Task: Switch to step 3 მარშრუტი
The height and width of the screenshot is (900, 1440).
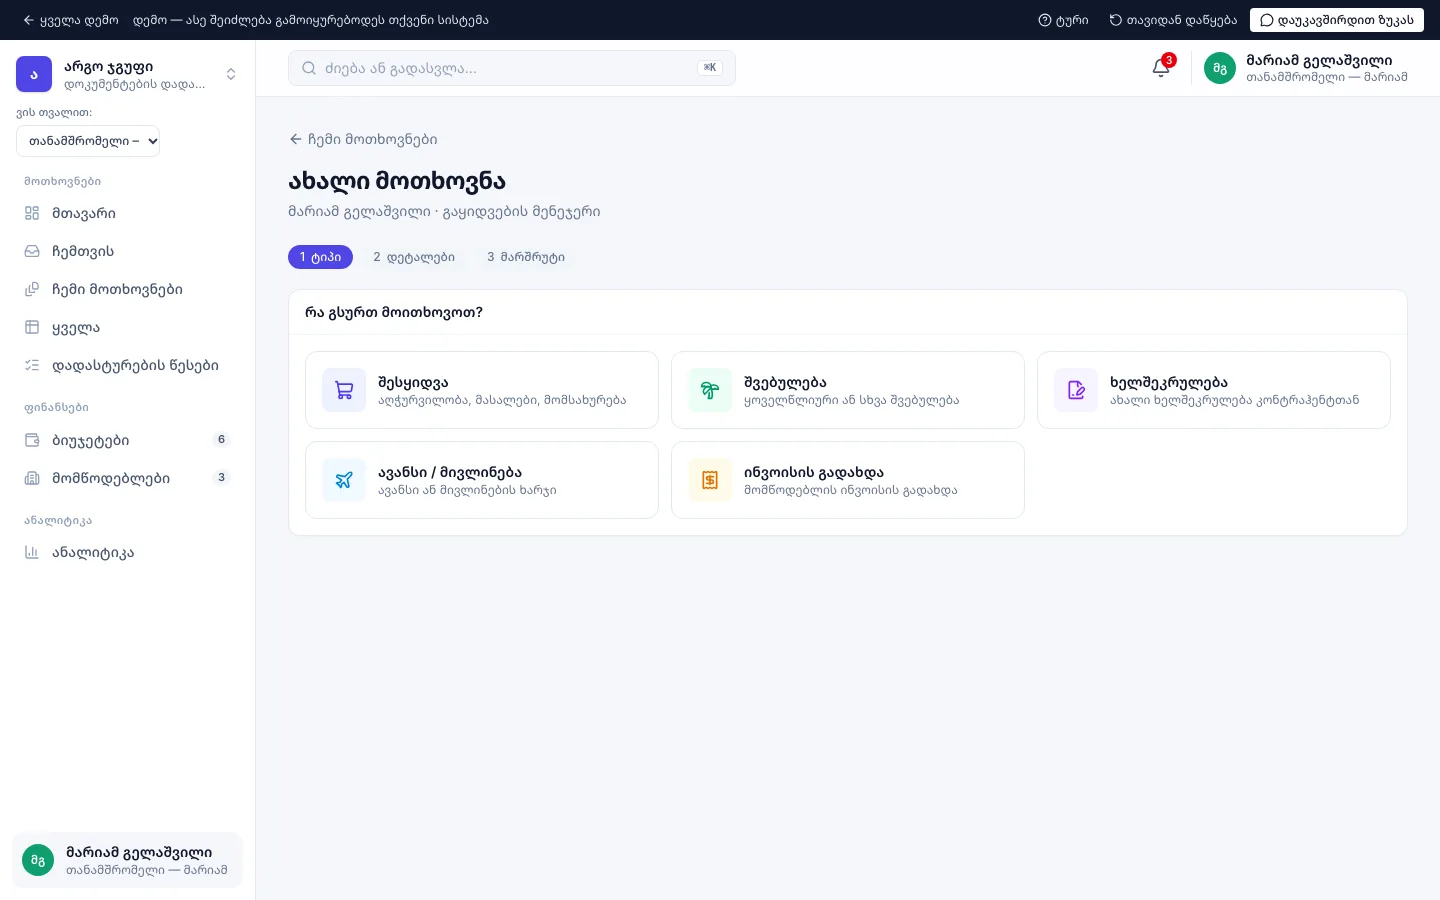Action: pyautogui.click(x=526, y=257)
